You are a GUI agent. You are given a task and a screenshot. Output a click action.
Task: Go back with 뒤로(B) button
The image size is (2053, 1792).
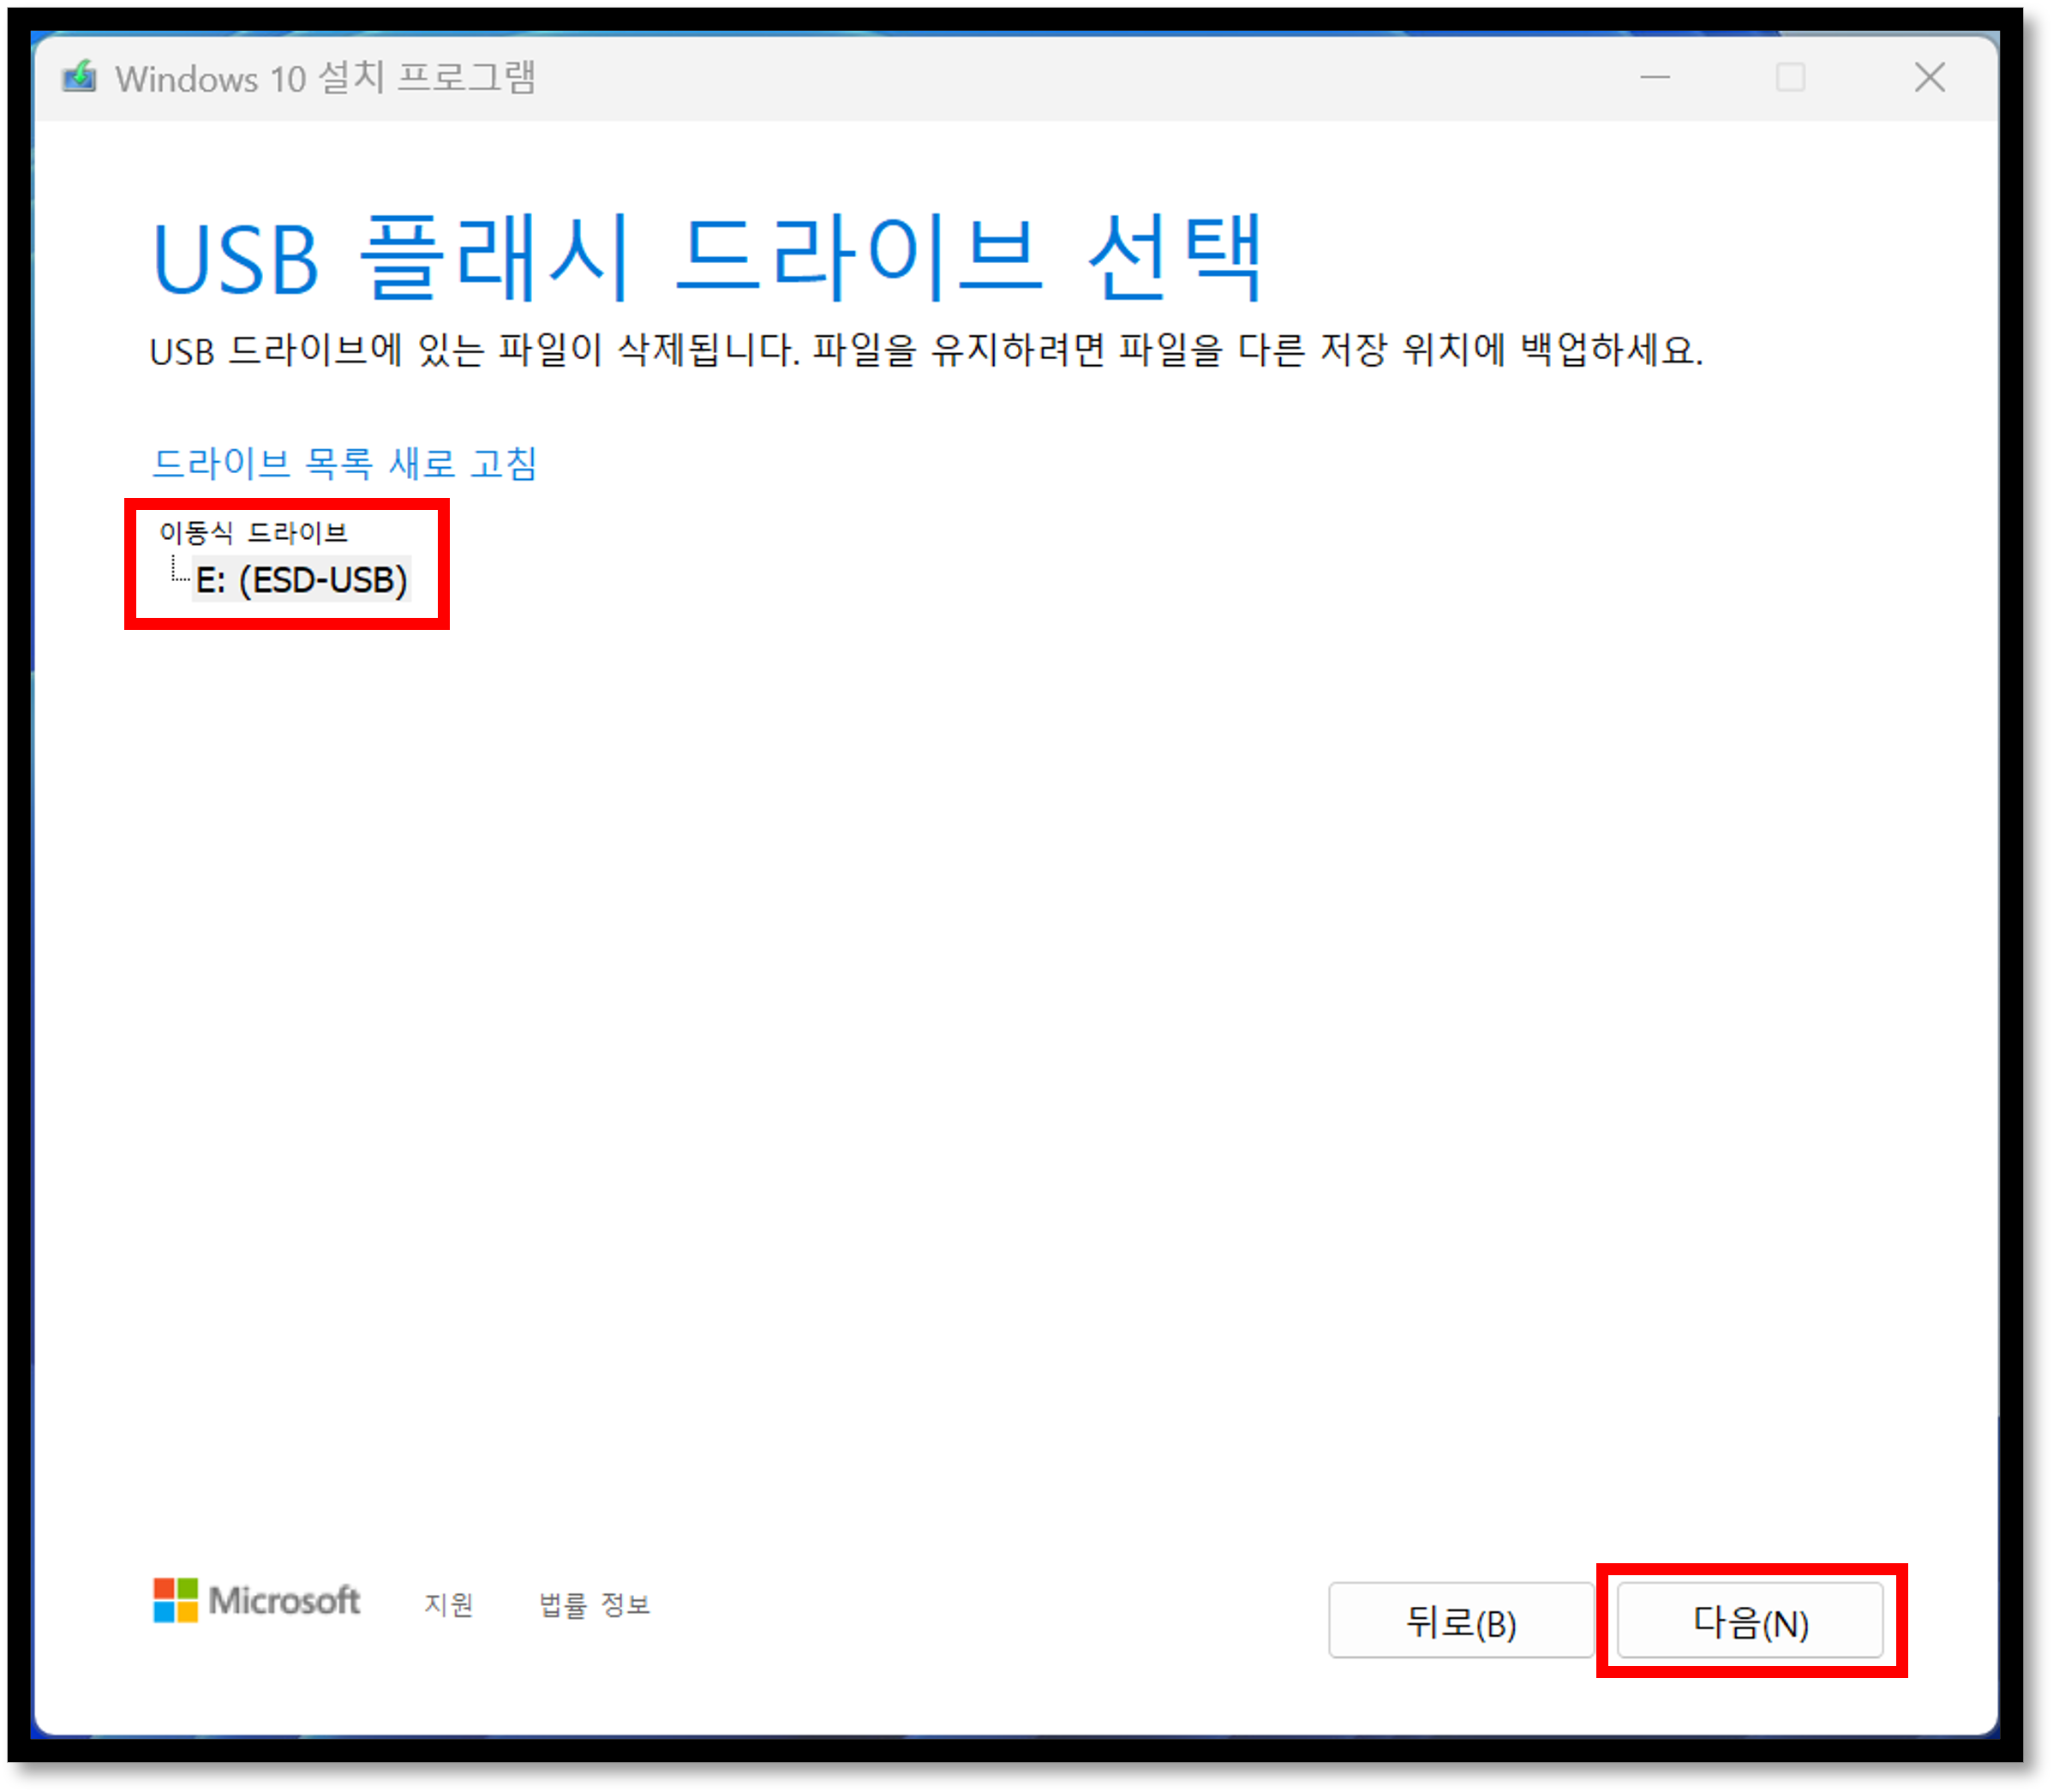[1460, 1621]
